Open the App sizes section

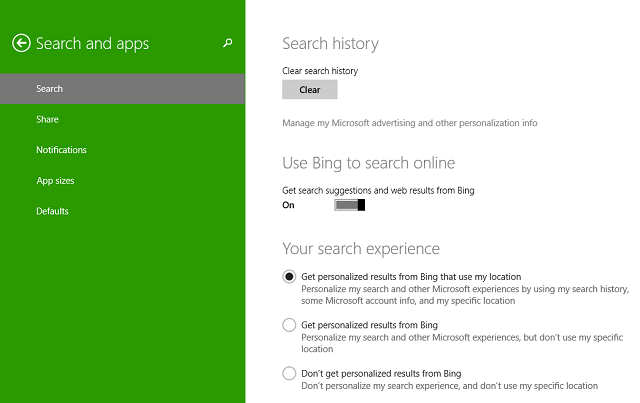[x=56, y=180]
